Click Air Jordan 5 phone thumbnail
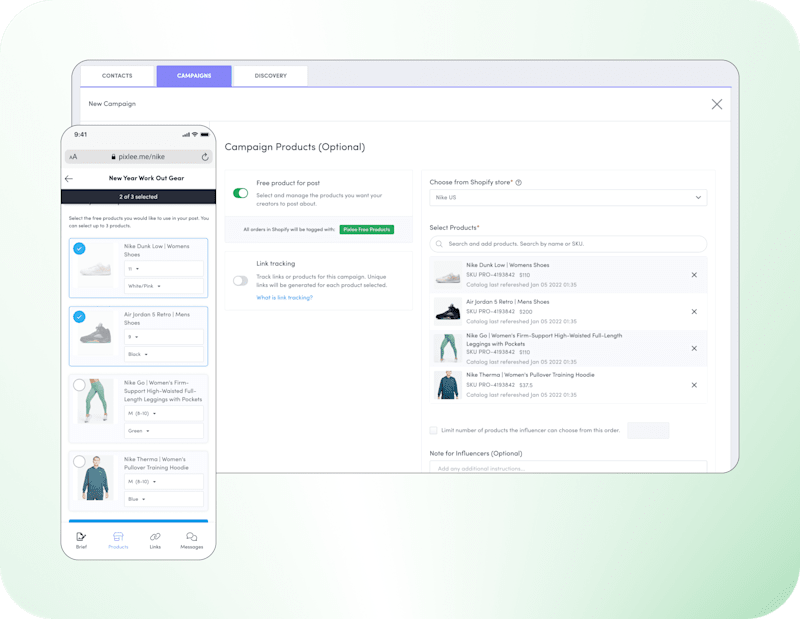 point(96,334)
